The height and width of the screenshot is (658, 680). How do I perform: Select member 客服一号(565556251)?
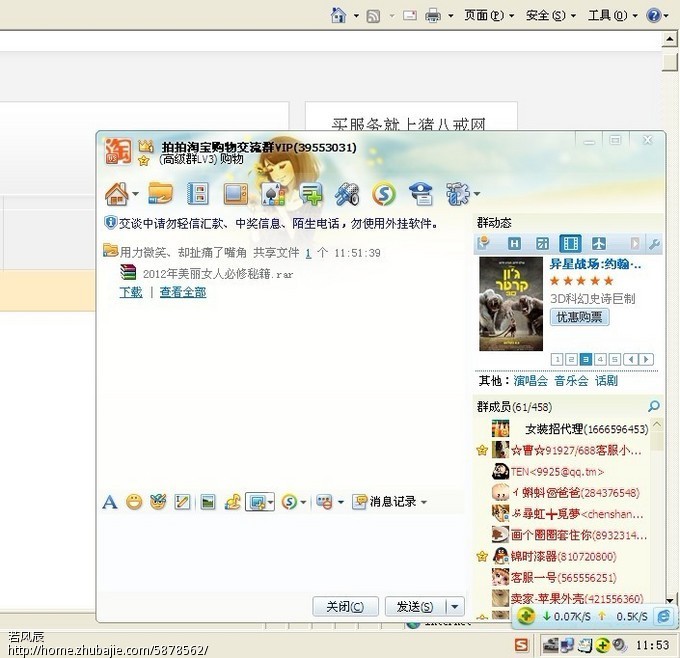pos(562,578)
